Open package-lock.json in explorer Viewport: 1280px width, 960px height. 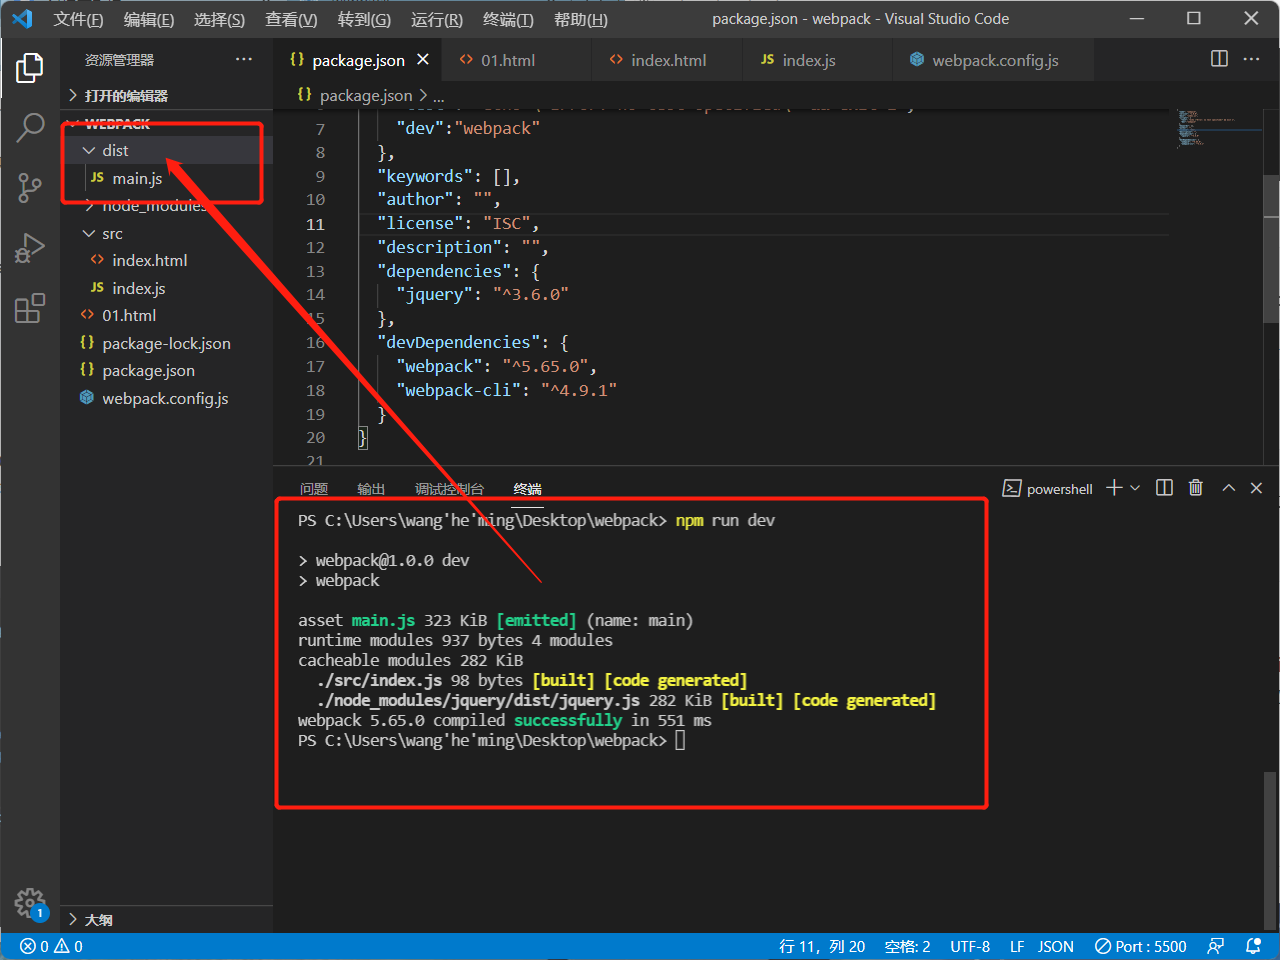click(166, 343)
